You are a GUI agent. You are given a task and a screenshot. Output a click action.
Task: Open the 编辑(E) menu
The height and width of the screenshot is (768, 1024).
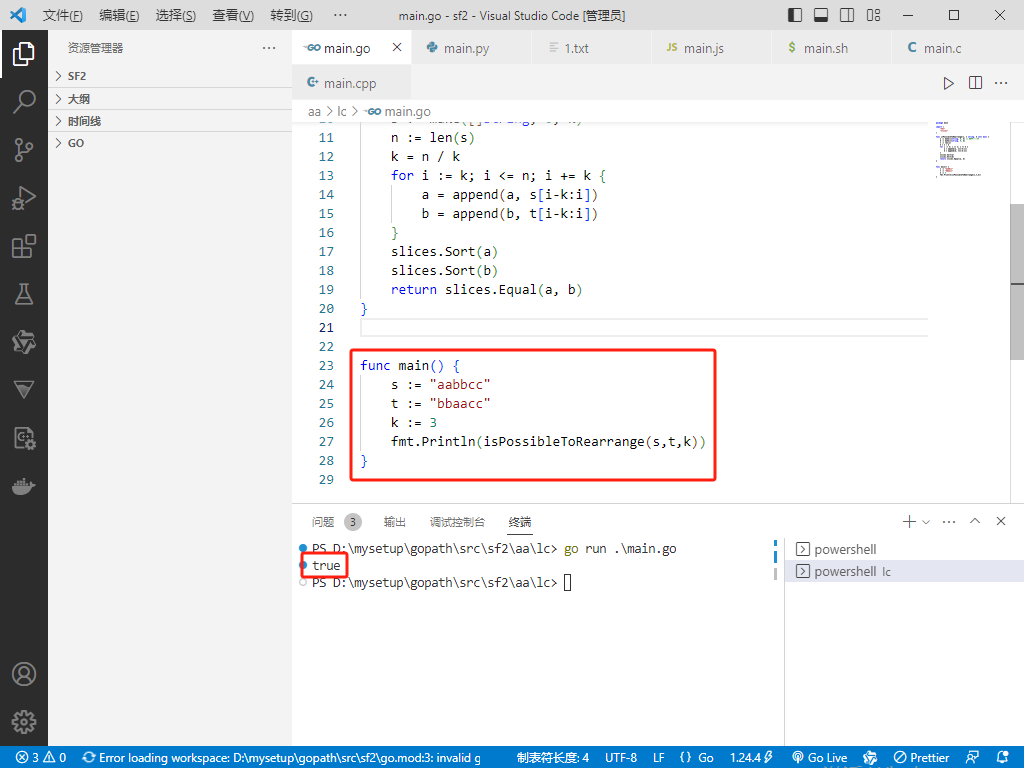120,15
